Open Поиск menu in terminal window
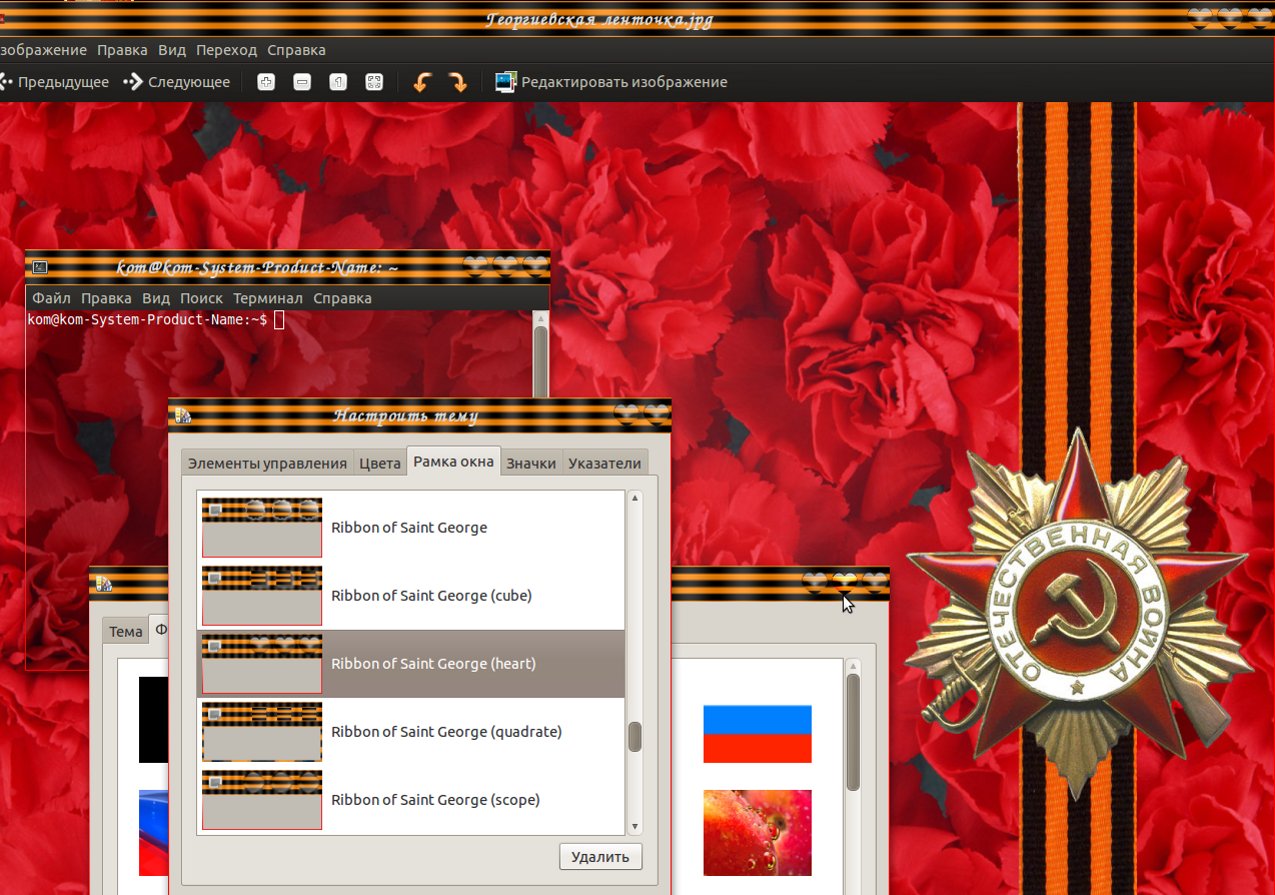Screen dimensions: 1275x895 (201, 298)
